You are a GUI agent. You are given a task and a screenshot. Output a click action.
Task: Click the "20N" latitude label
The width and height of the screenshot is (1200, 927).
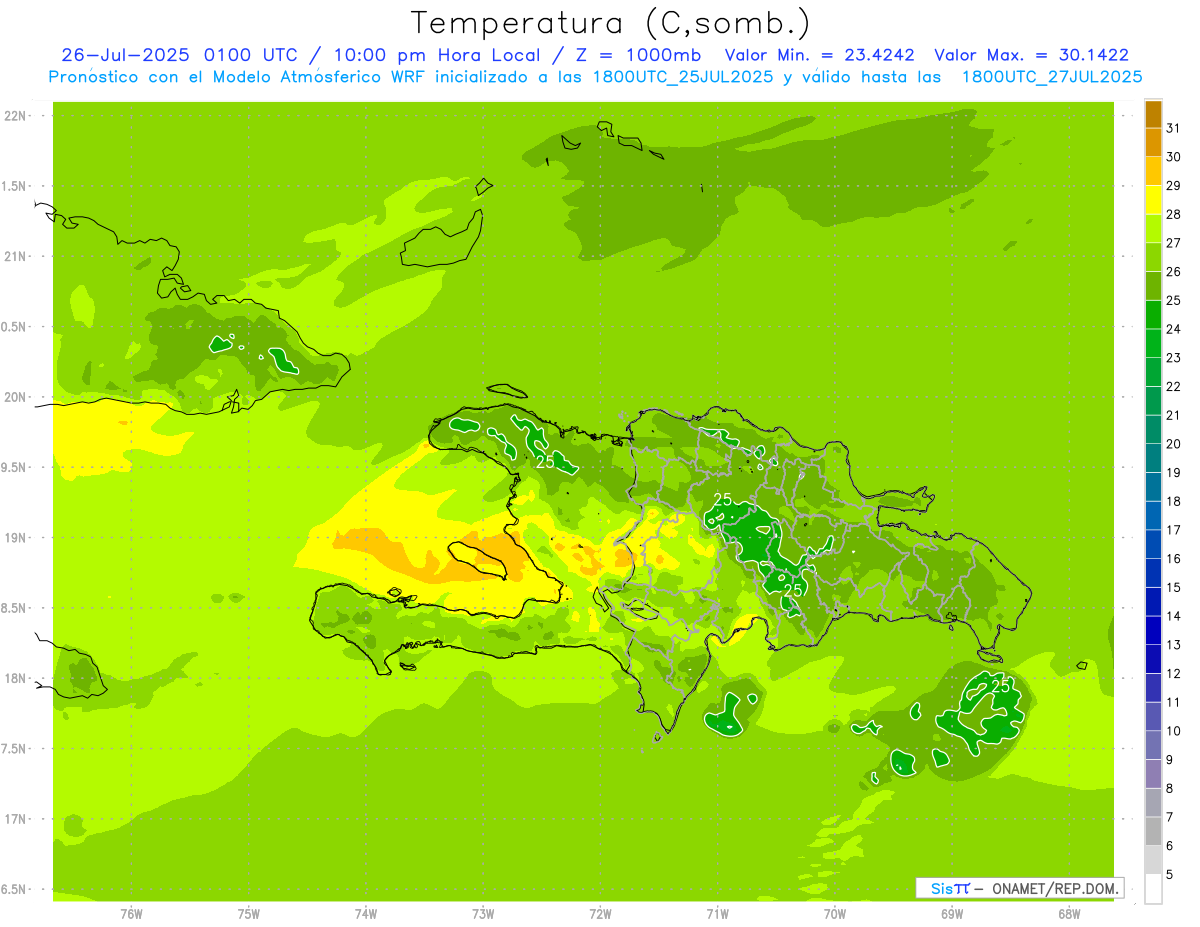[15, 397]
